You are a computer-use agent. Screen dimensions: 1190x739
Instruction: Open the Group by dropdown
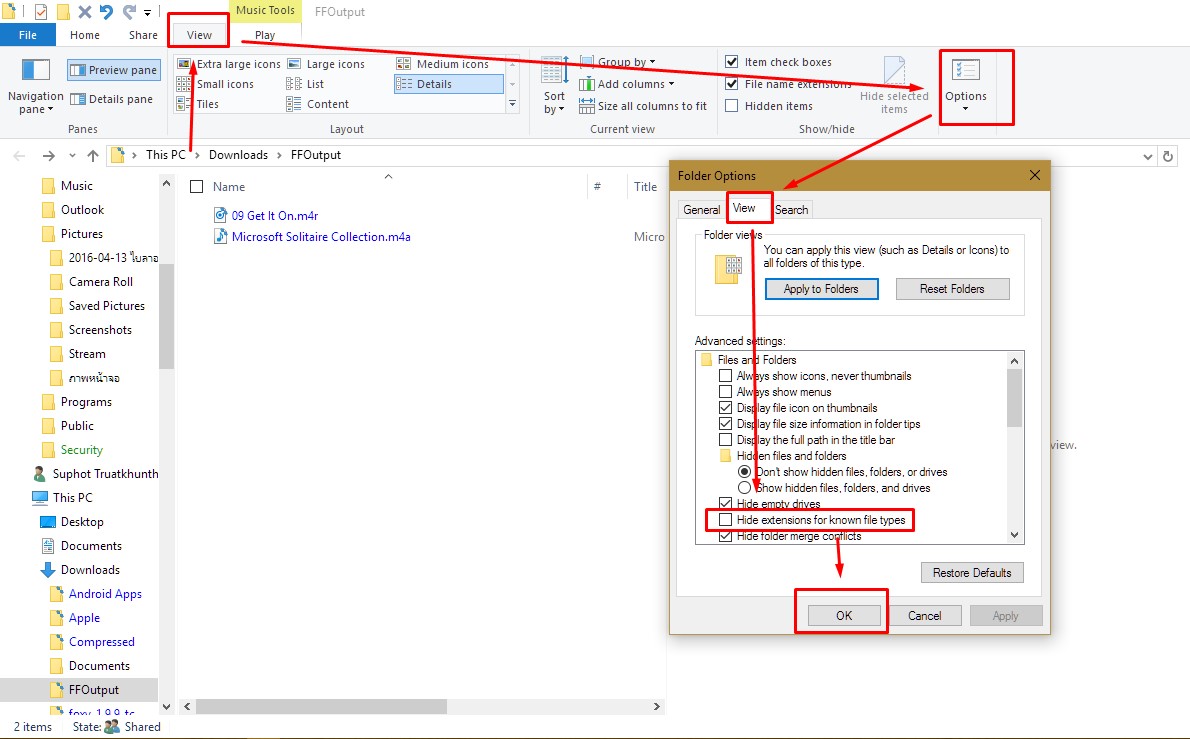(617, 61)
